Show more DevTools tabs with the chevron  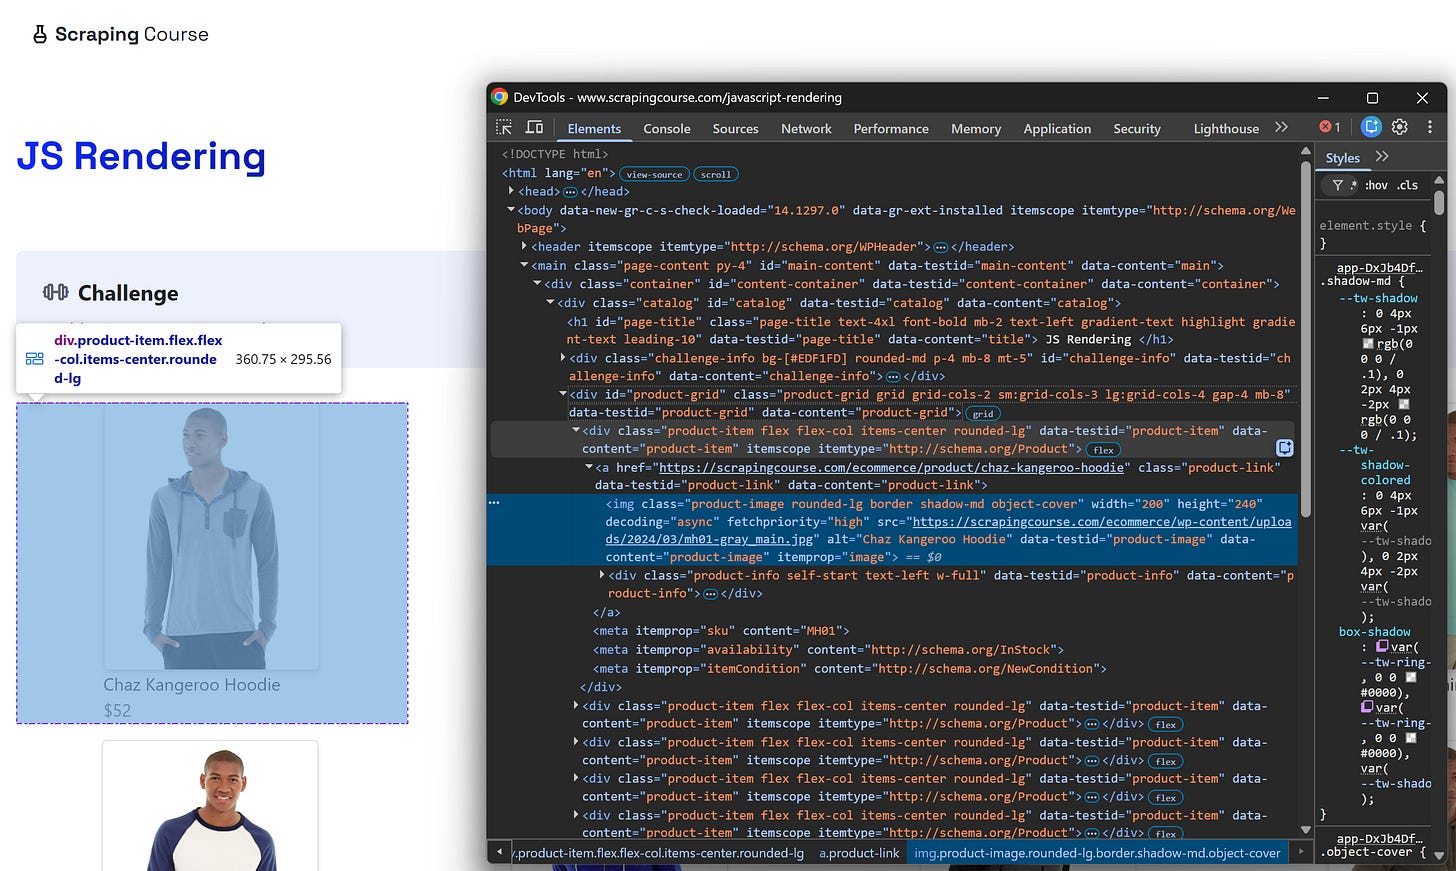1281,127
